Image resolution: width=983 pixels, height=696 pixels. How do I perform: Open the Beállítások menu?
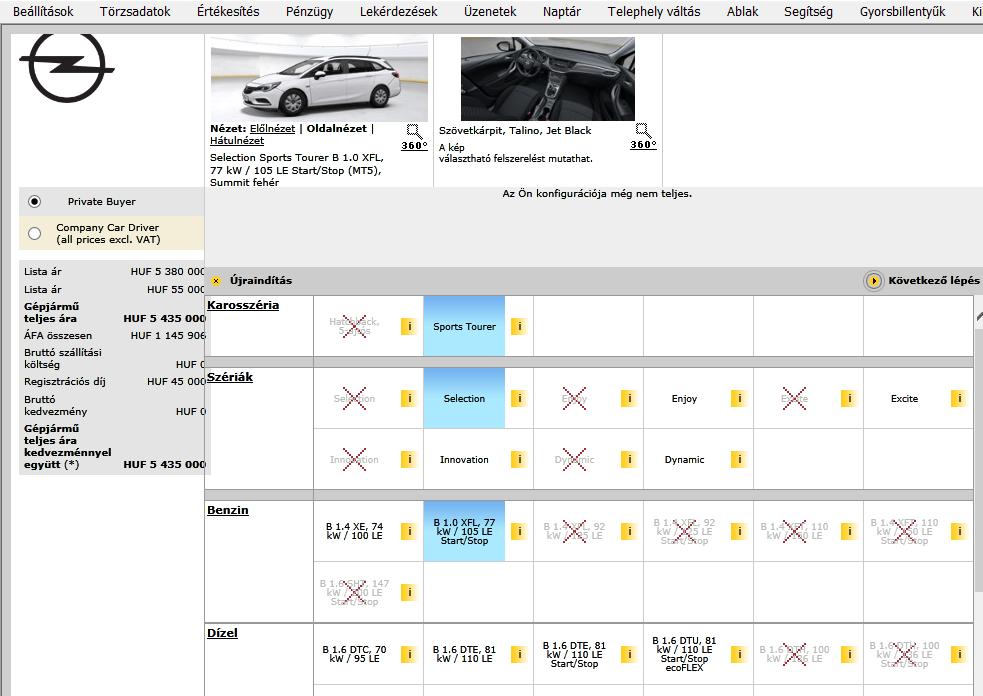(43, 11)
